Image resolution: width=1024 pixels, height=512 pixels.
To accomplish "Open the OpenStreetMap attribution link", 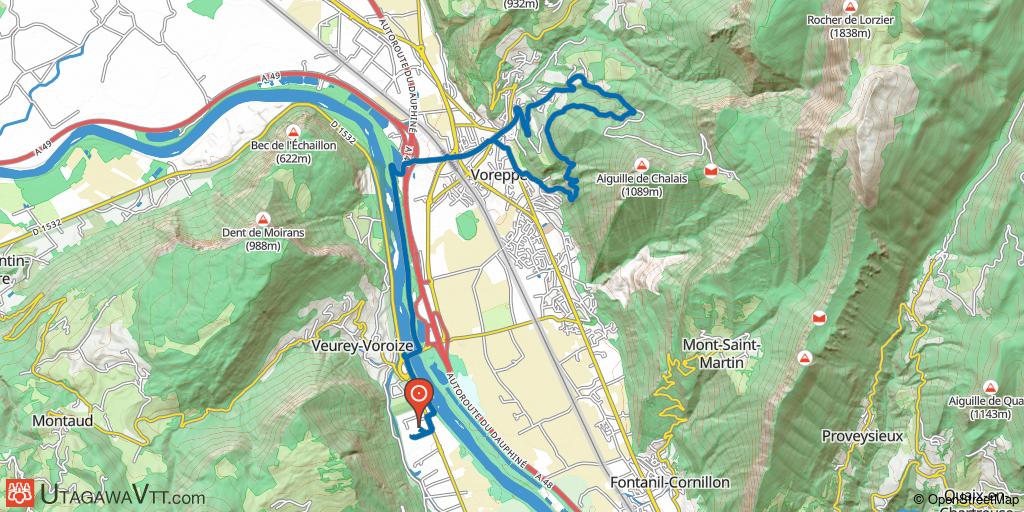I will click(969, 500).
